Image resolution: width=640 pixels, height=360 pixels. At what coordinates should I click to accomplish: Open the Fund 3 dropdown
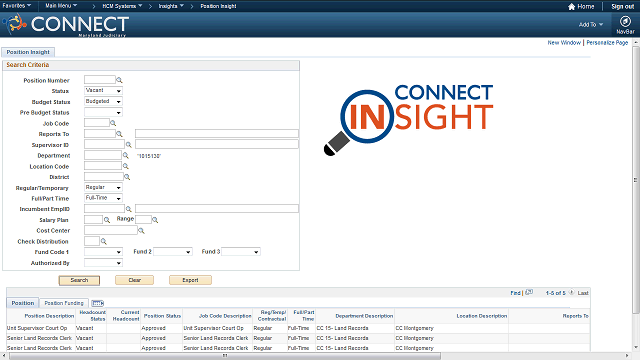click(x=241, y=252)
